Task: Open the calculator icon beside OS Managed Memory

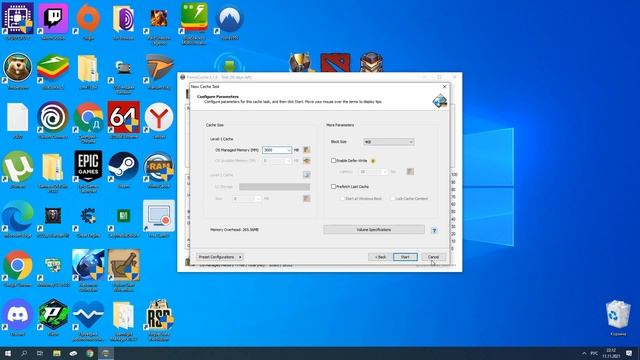Action: point(307,150)
